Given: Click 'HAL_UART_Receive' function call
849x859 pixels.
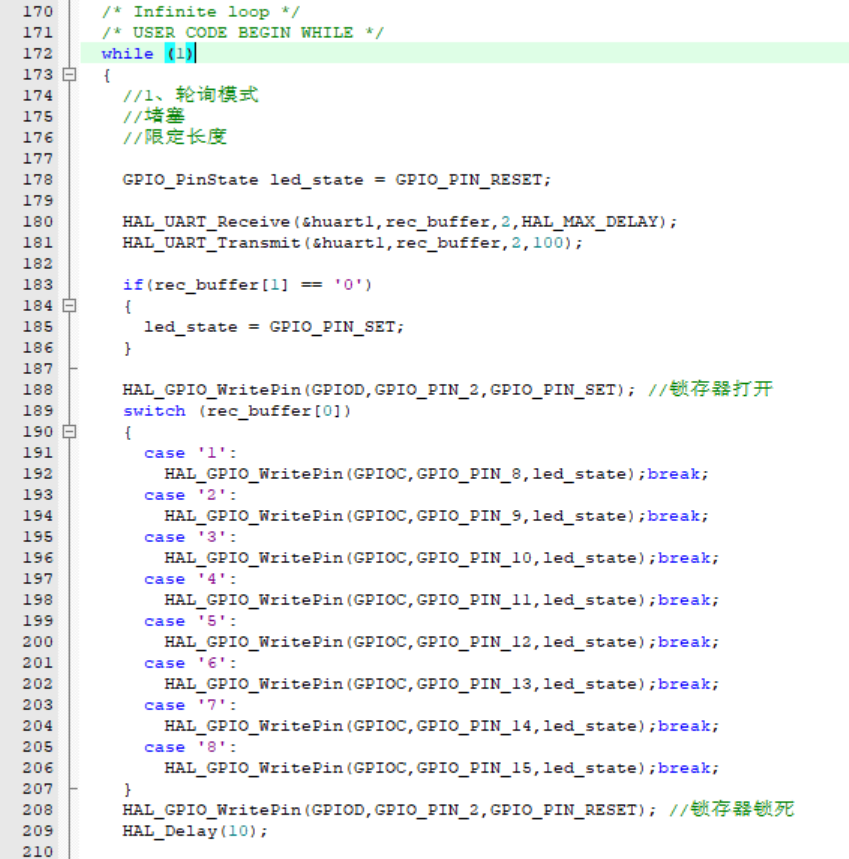Looking at the screenshot, I should click(206, 222).
